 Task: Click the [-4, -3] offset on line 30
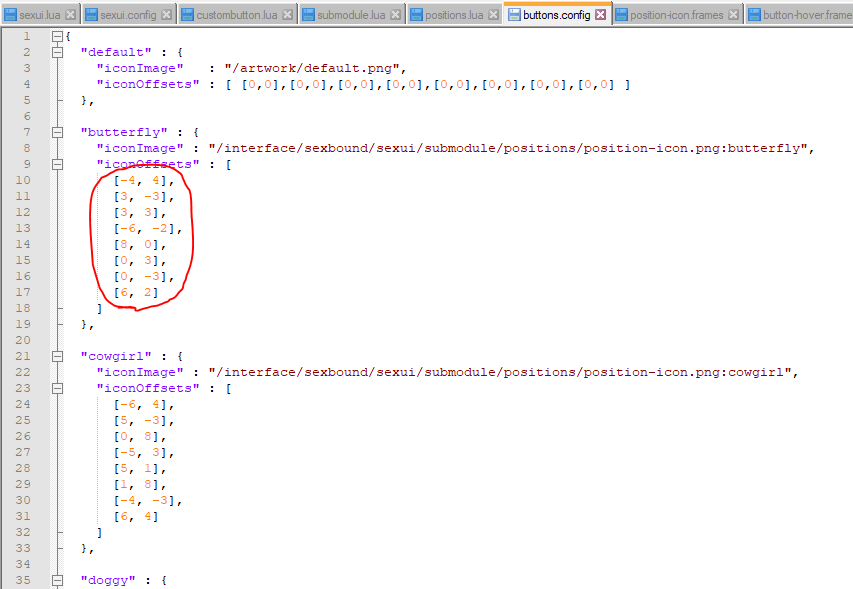145,500
